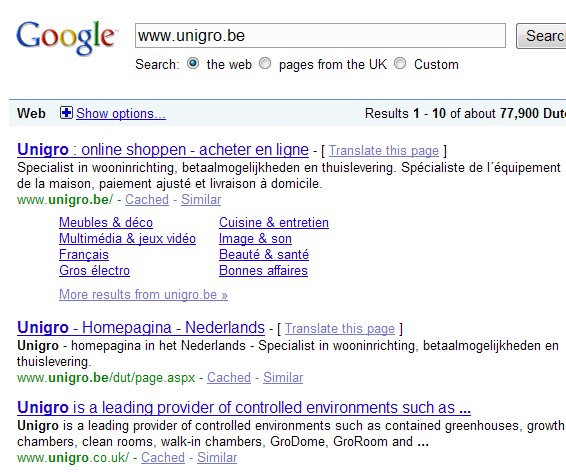This screenshot has width=566, height=472.
Task: Open Unigro controlled environments result title
Action: pyautogui.click(x=244, y=407)
